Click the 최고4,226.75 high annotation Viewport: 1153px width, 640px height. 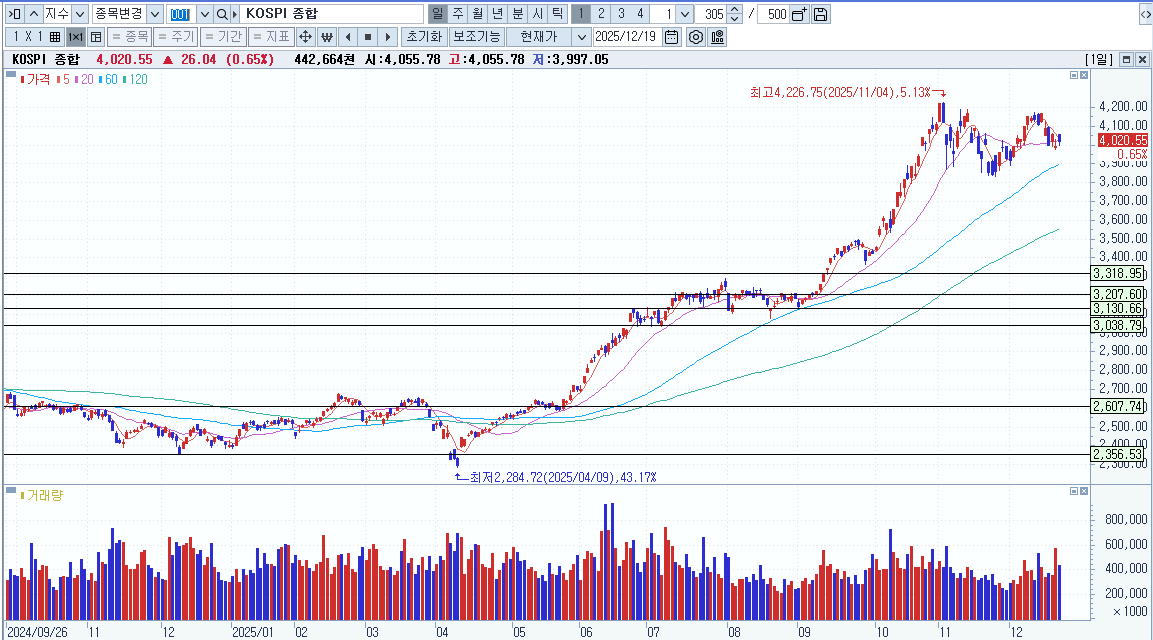coord(840,92)
